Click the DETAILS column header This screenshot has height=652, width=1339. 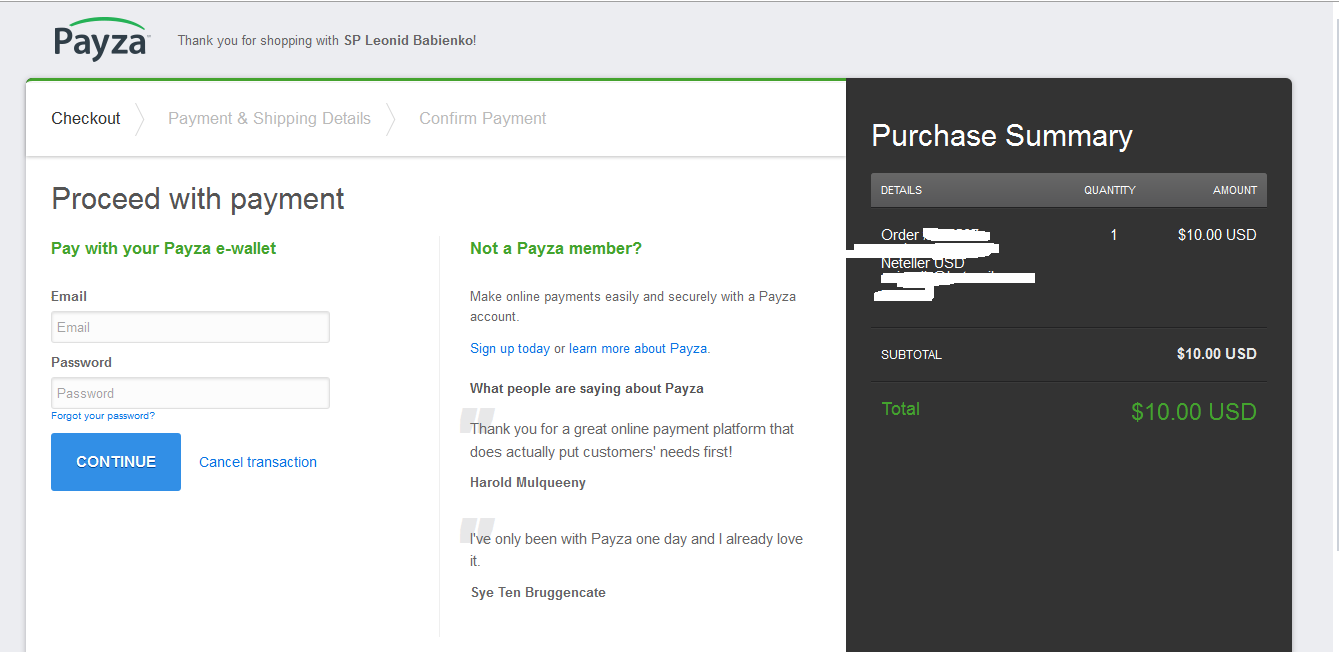(x=901, y=190)
